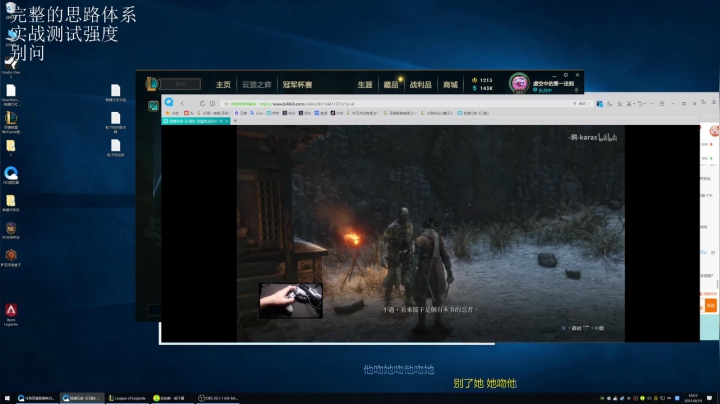The width and height of the screenshot is (720, 404).
Task: Open the bottom text document on desktop
Action: (115, 148)
